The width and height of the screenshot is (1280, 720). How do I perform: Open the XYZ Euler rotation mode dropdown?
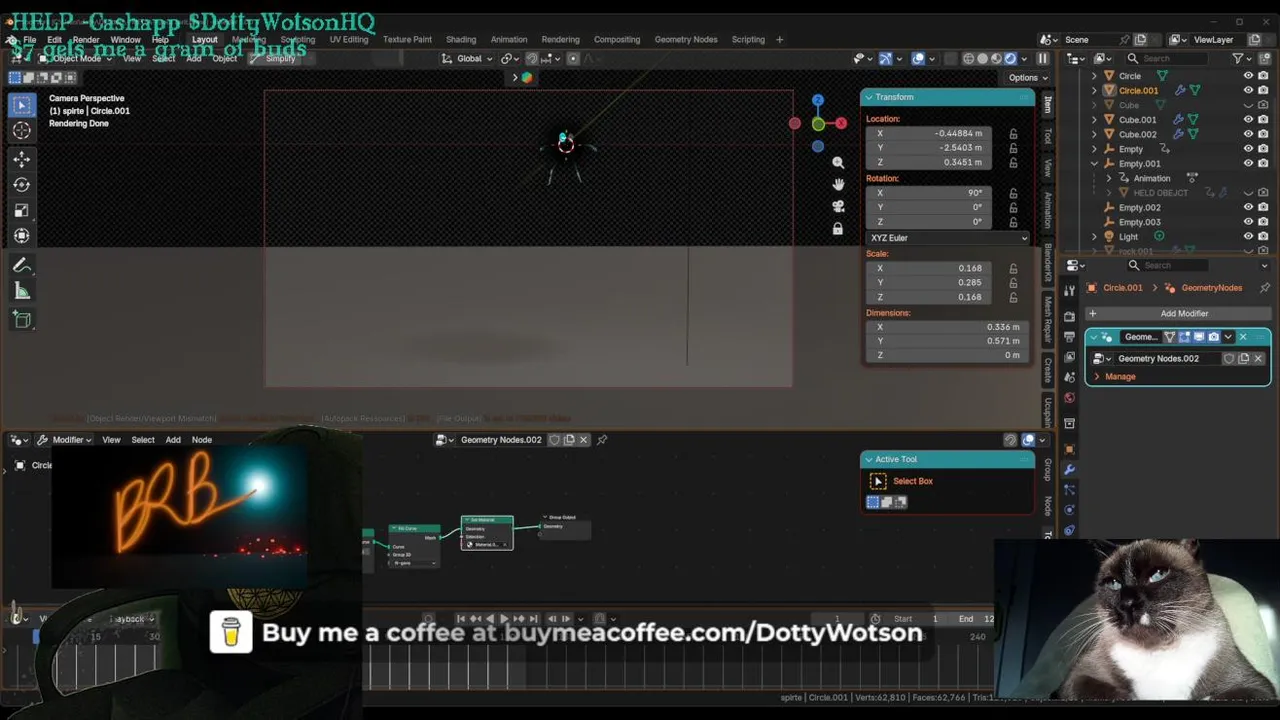click(x=947, y=238)
